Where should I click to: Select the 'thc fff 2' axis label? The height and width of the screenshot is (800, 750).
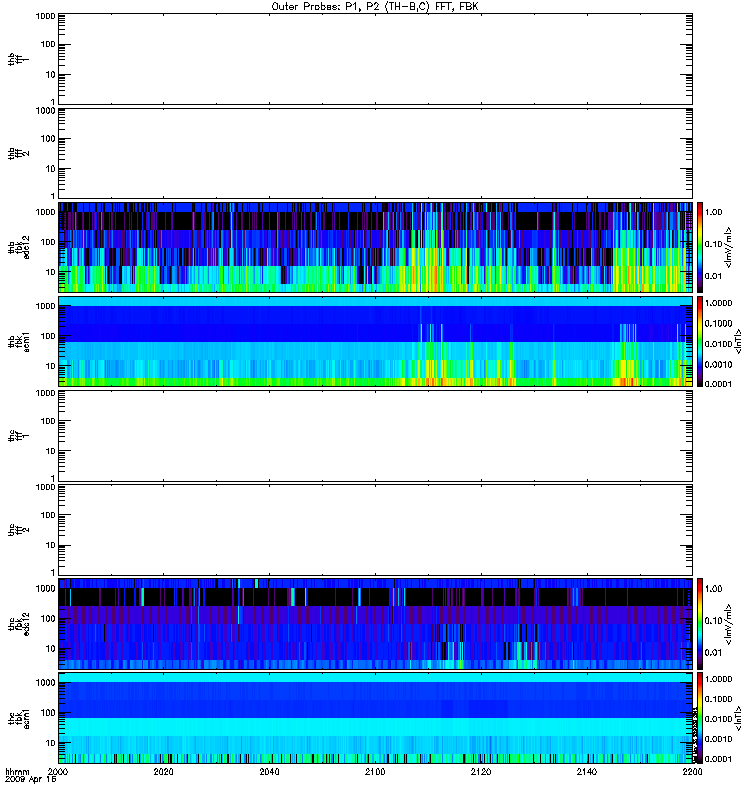18,530
